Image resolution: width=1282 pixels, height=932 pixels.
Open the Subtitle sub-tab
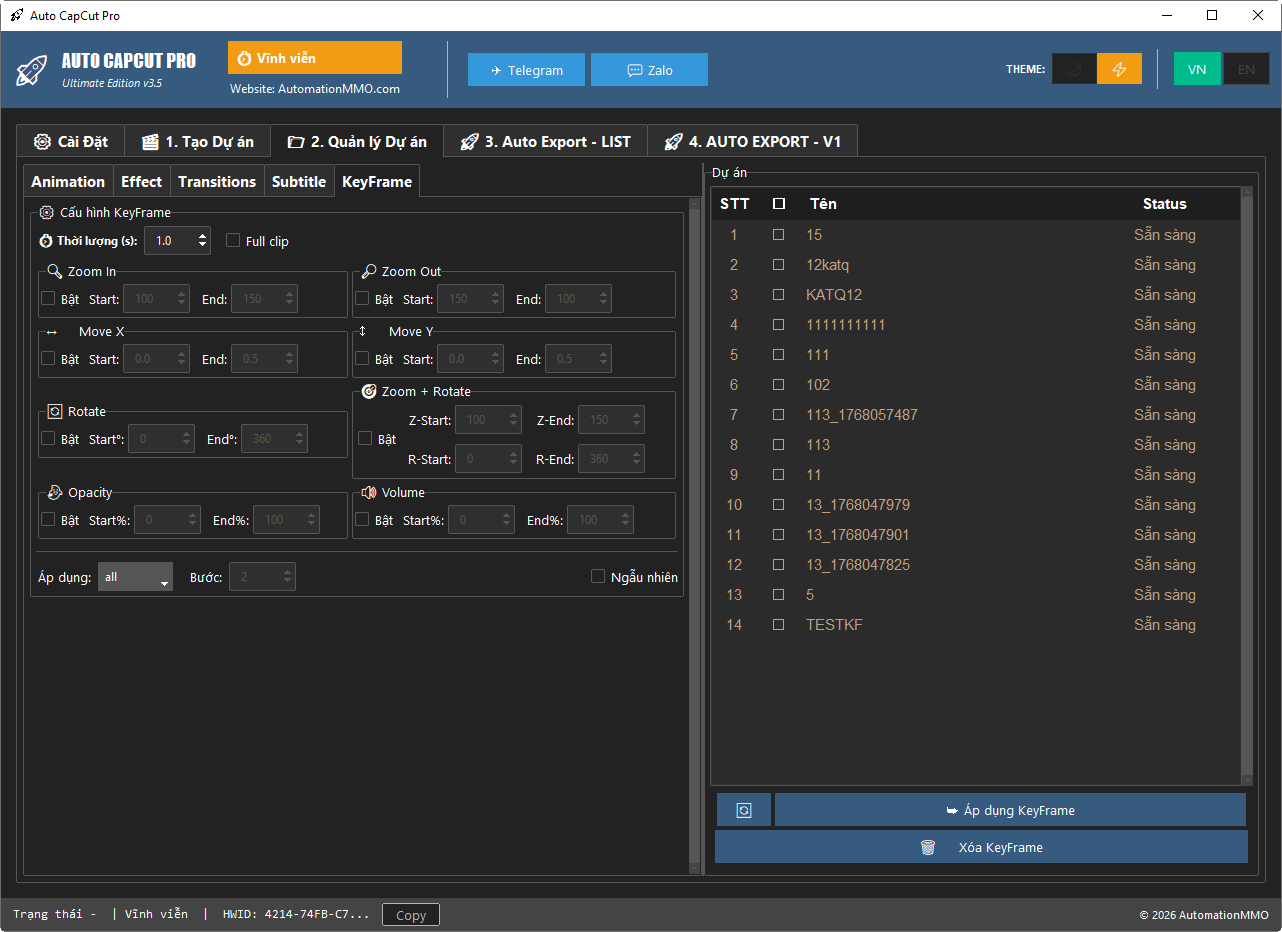299,181
